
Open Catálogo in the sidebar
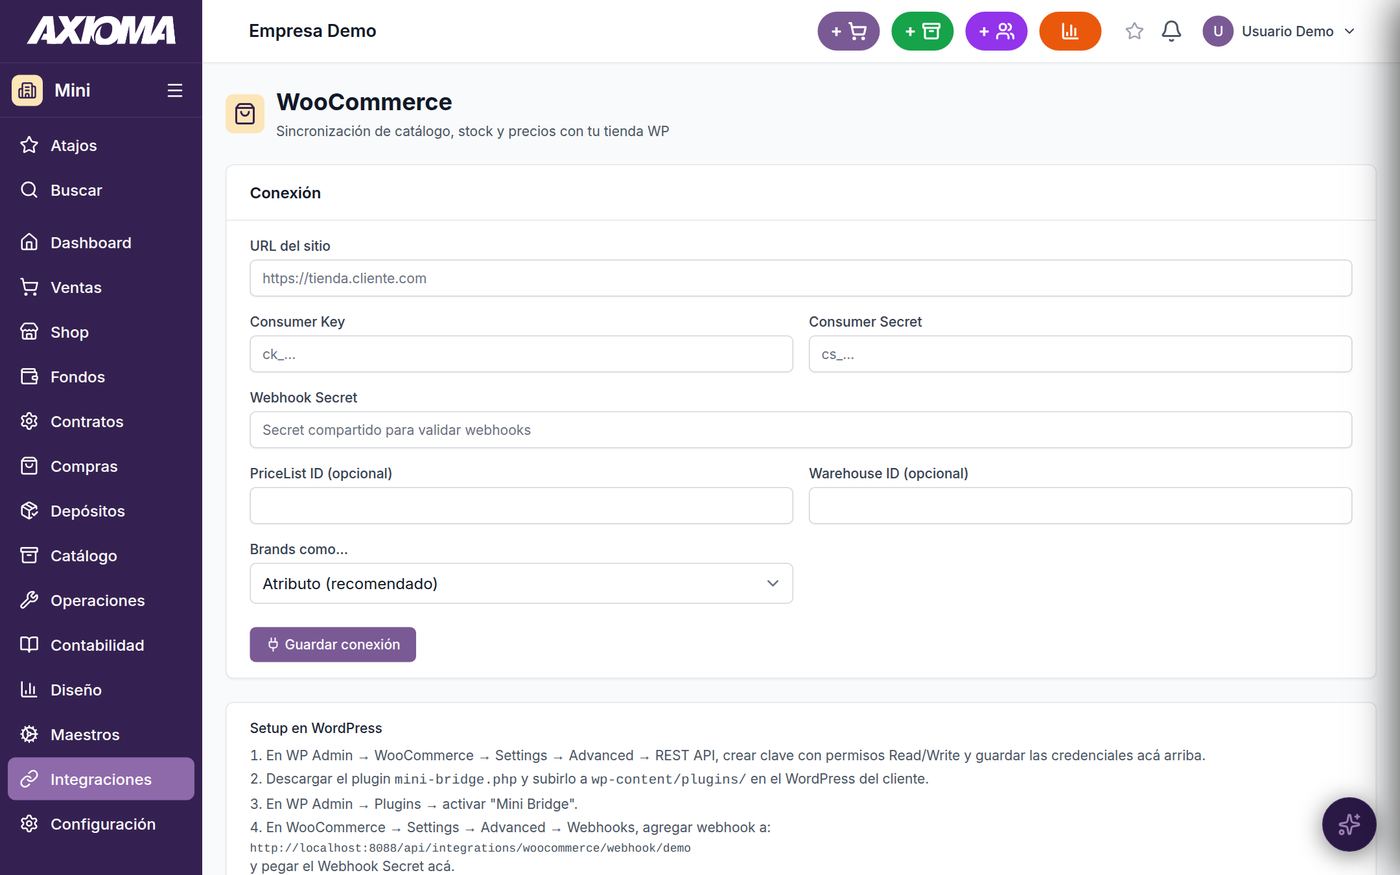pos(101,555)
